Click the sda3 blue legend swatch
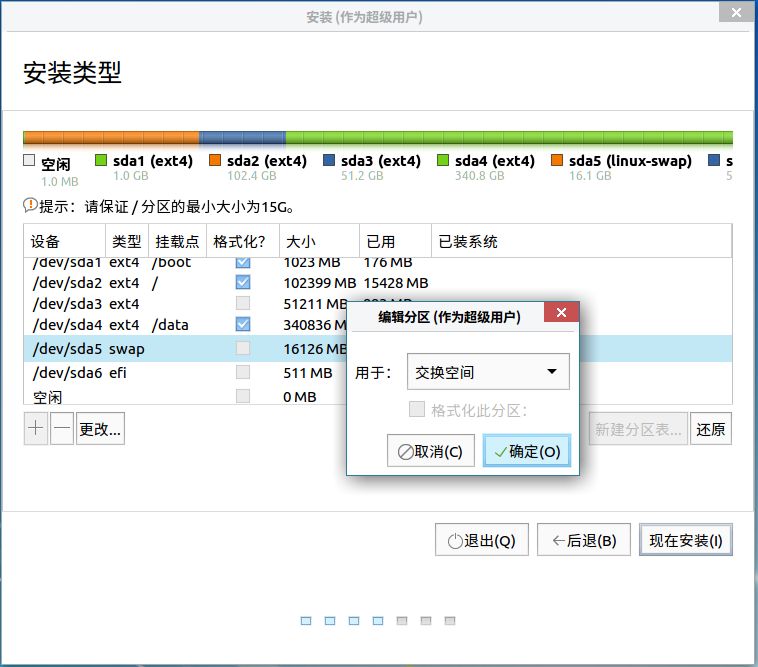 pyautogui.click(x=329, y=160)
